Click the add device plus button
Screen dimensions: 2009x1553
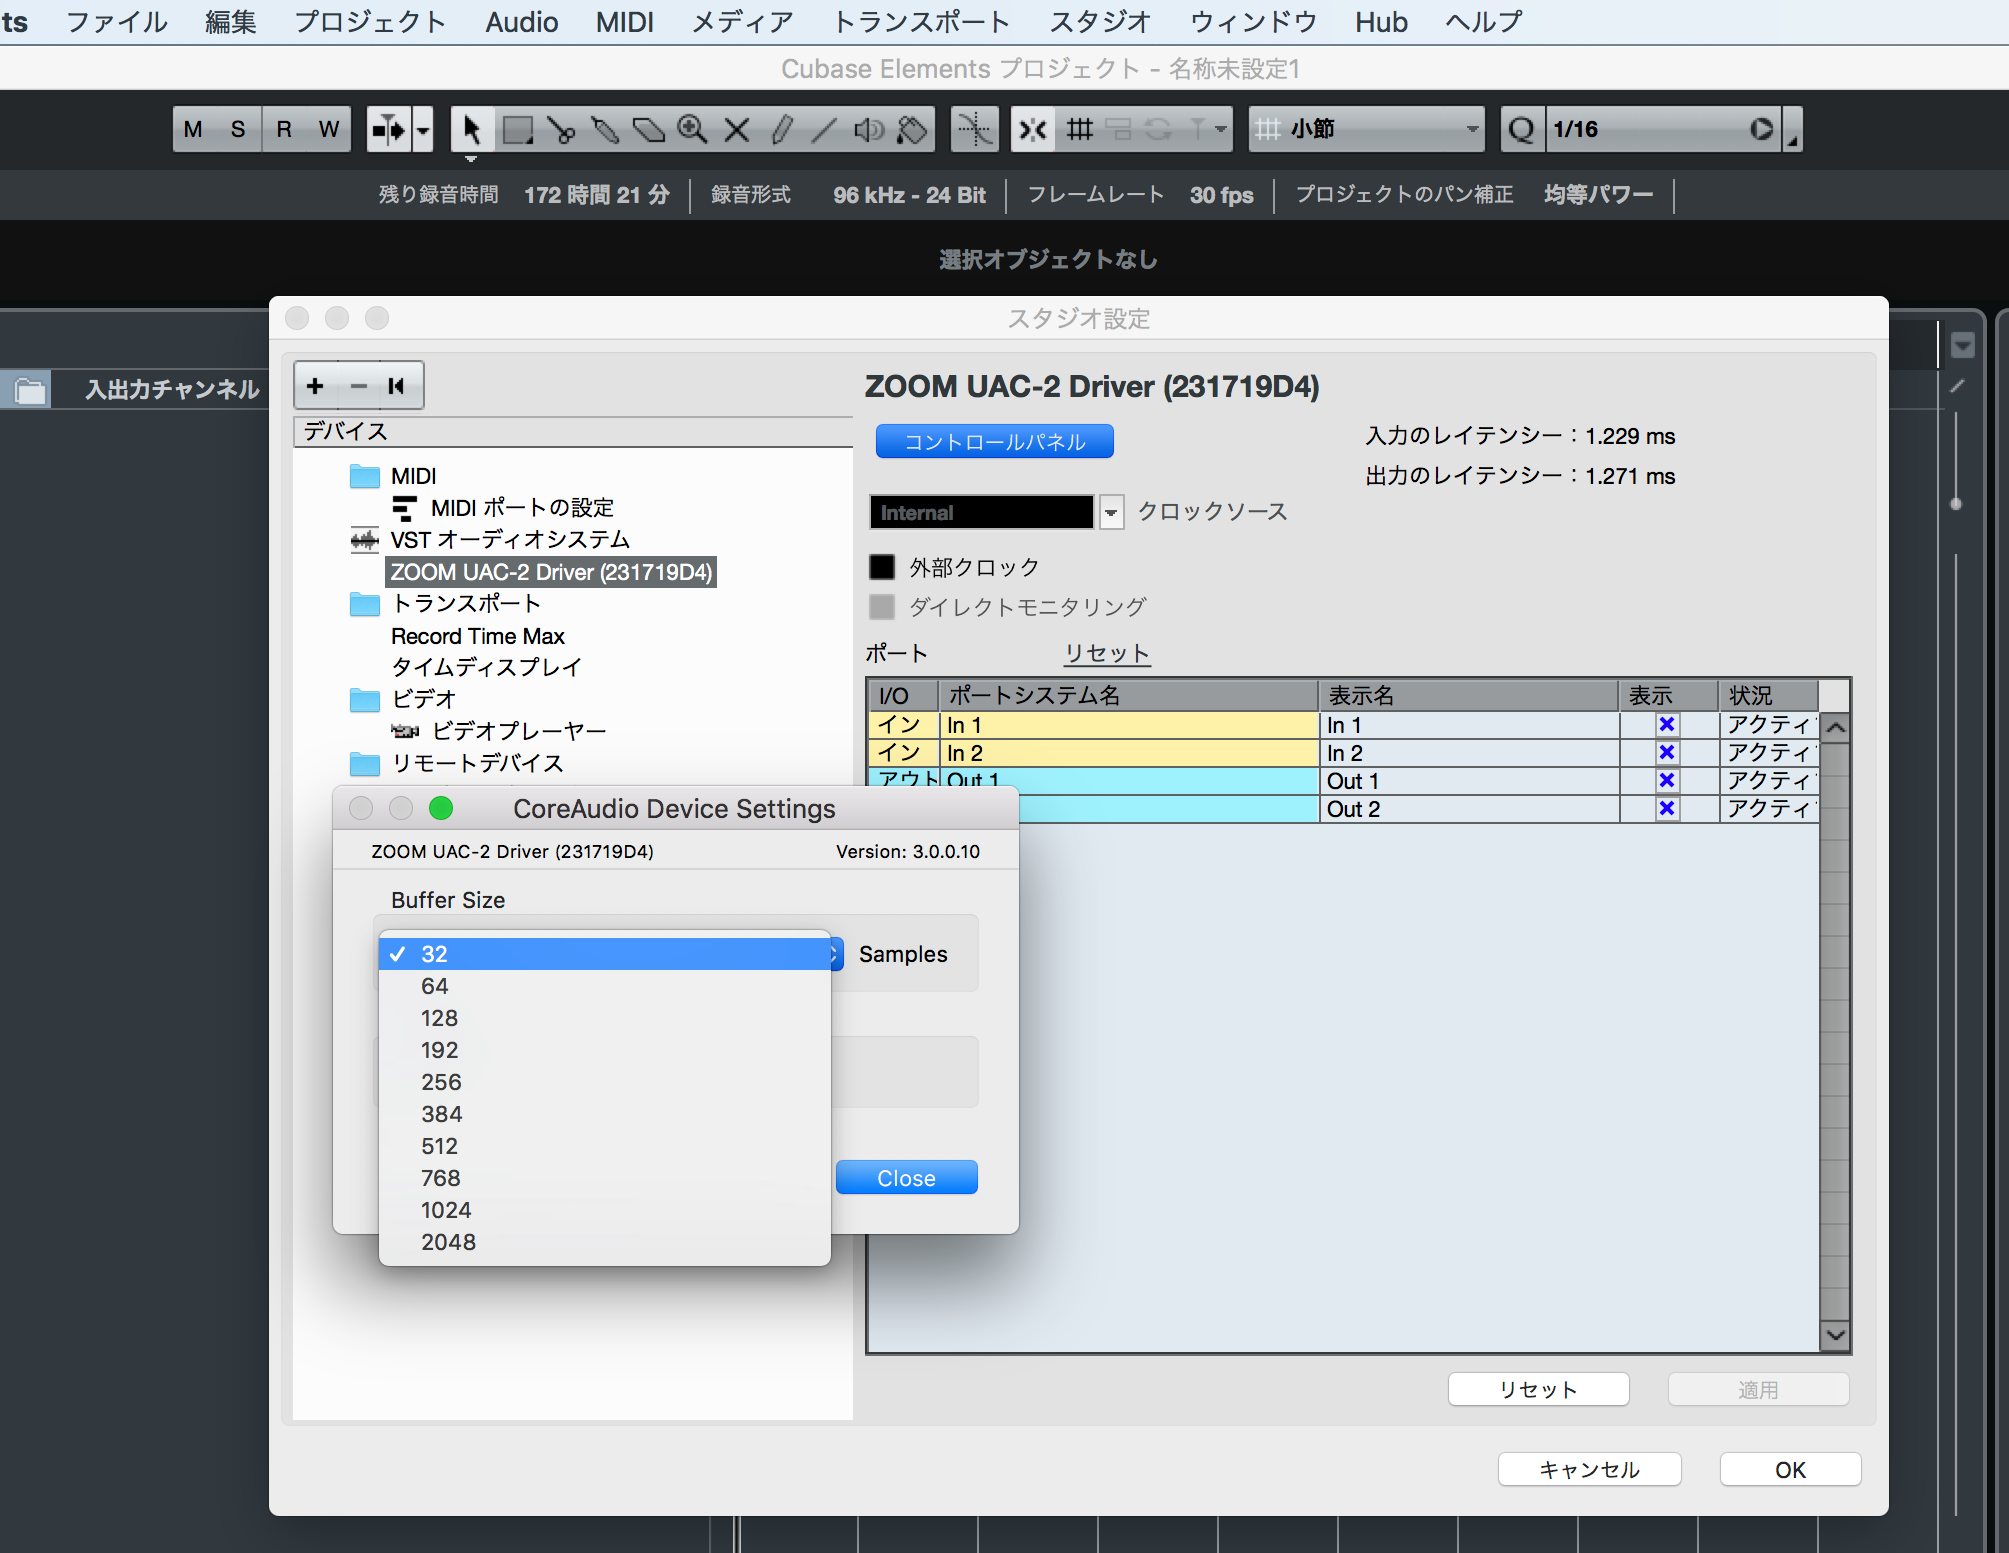coord(315,386)
